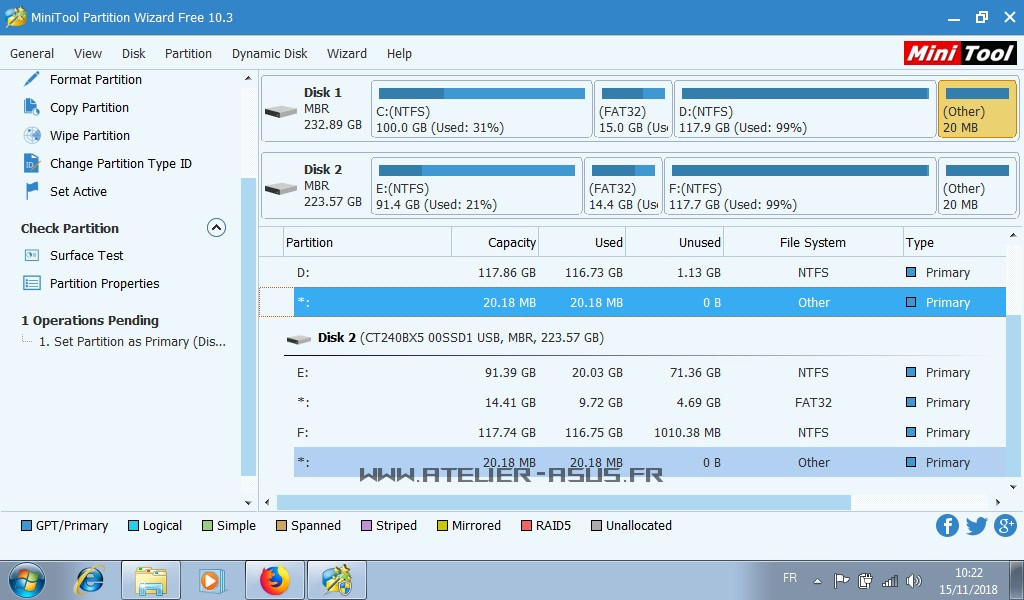Select D:(NTFS) 117.9 GB block on Disk 1

805,109
